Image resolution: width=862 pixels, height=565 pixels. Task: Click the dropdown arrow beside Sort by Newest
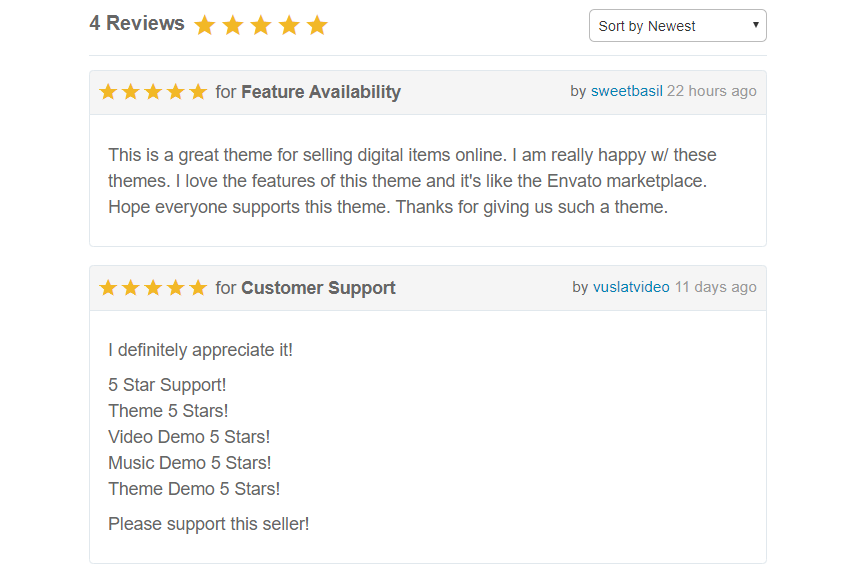click(x=756, y=25)
